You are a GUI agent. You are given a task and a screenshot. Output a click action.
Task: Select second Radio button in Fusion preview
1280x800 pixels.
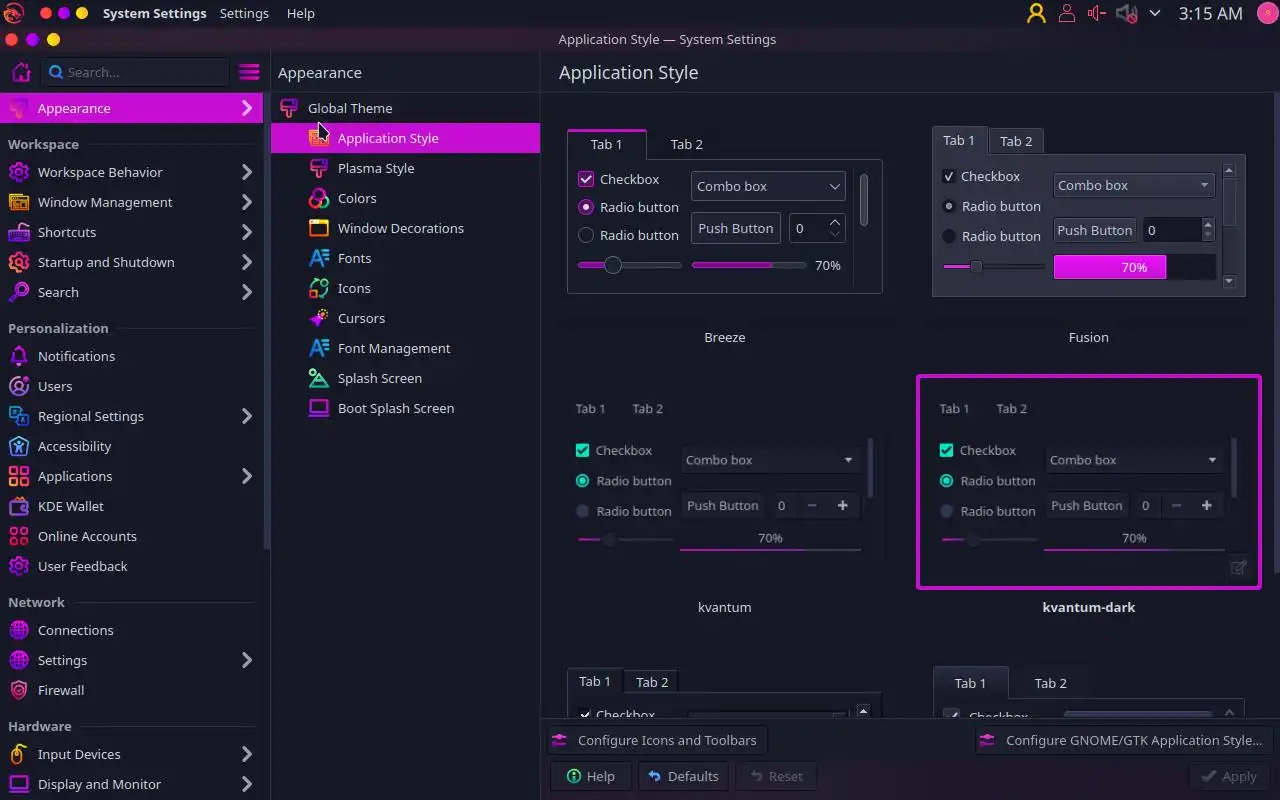coord(949,236)
